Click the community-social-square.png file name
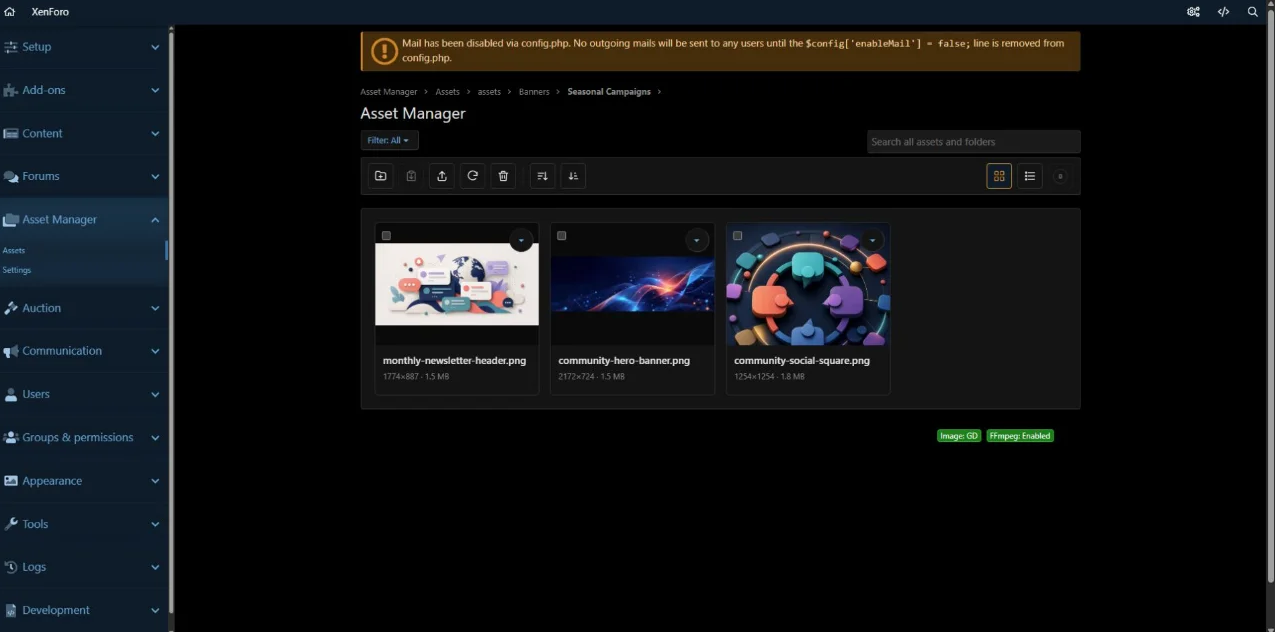 (802, 361)
